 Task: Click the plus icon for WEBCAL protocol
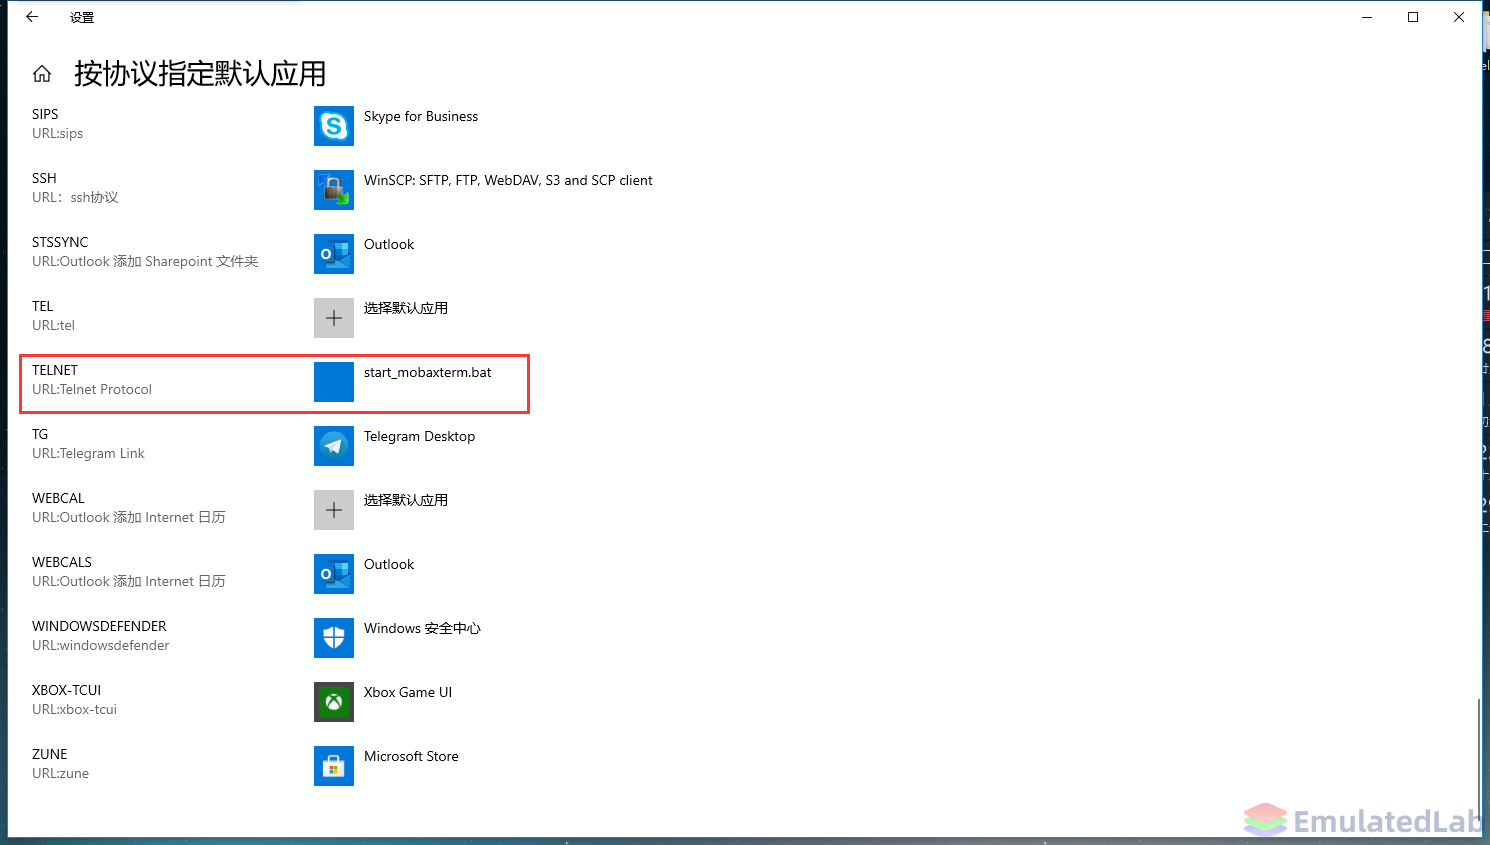coord(334,510)
